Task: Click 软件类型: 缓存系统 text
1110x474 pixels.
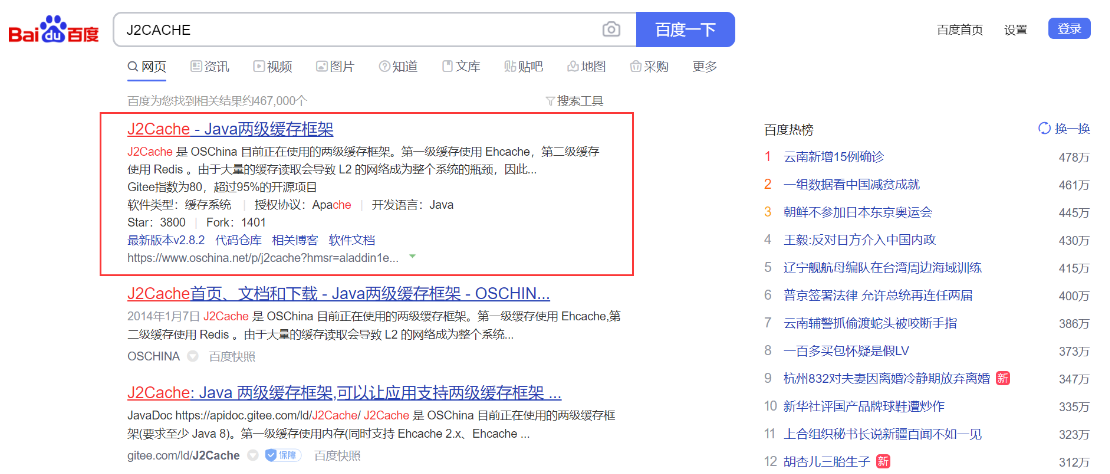Action: click(x=179, y=205)
